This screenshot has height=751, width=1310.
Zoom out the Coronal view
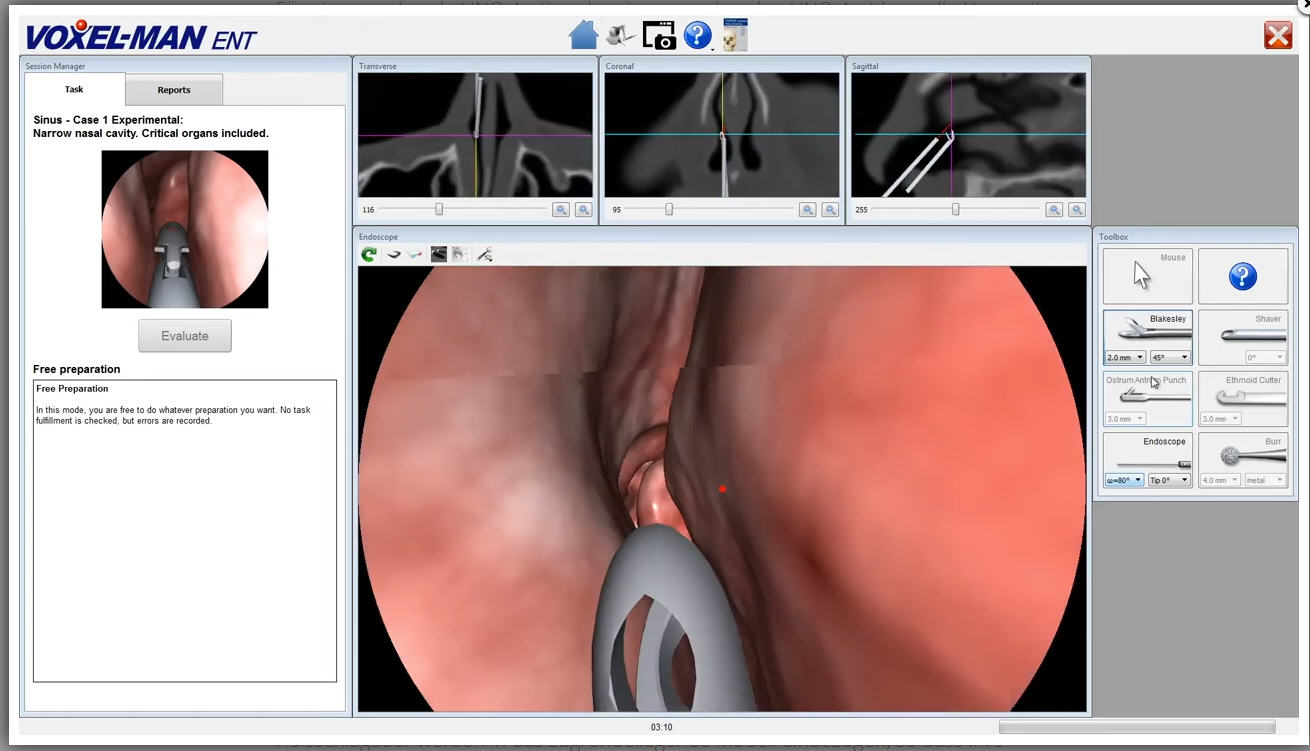coord(831,210)
